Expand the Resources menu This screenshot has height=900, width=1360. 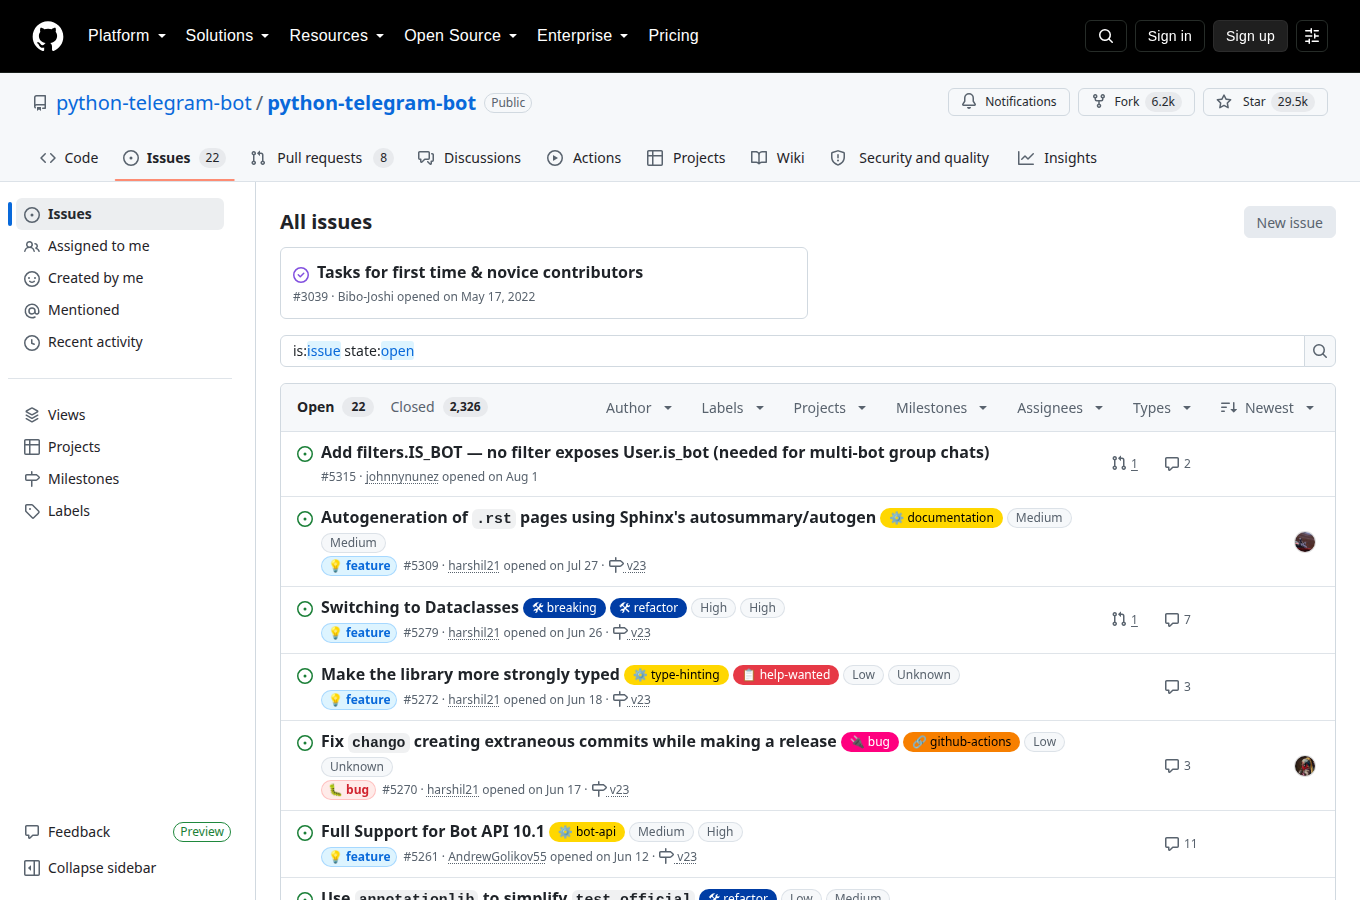pyautogui.click(x=337, y=36)
